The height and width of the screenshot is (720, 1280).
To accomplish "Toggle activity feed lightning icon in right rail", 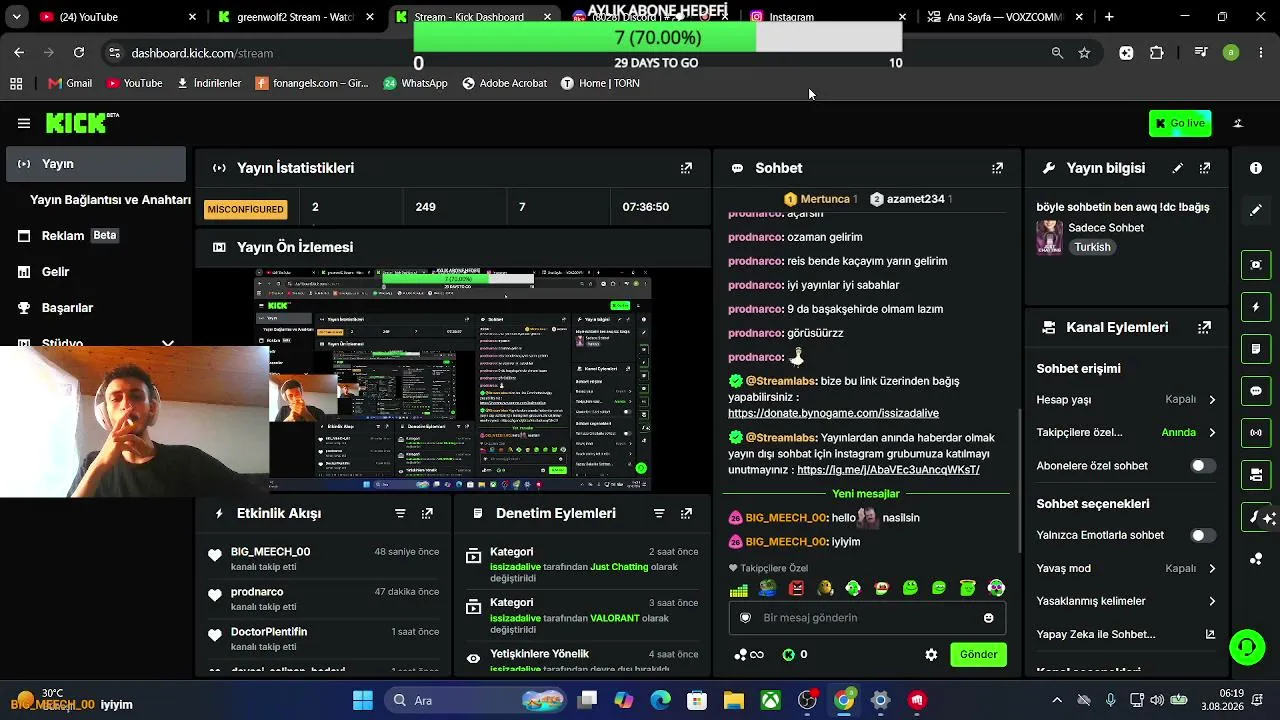I will coord(1256,307).
